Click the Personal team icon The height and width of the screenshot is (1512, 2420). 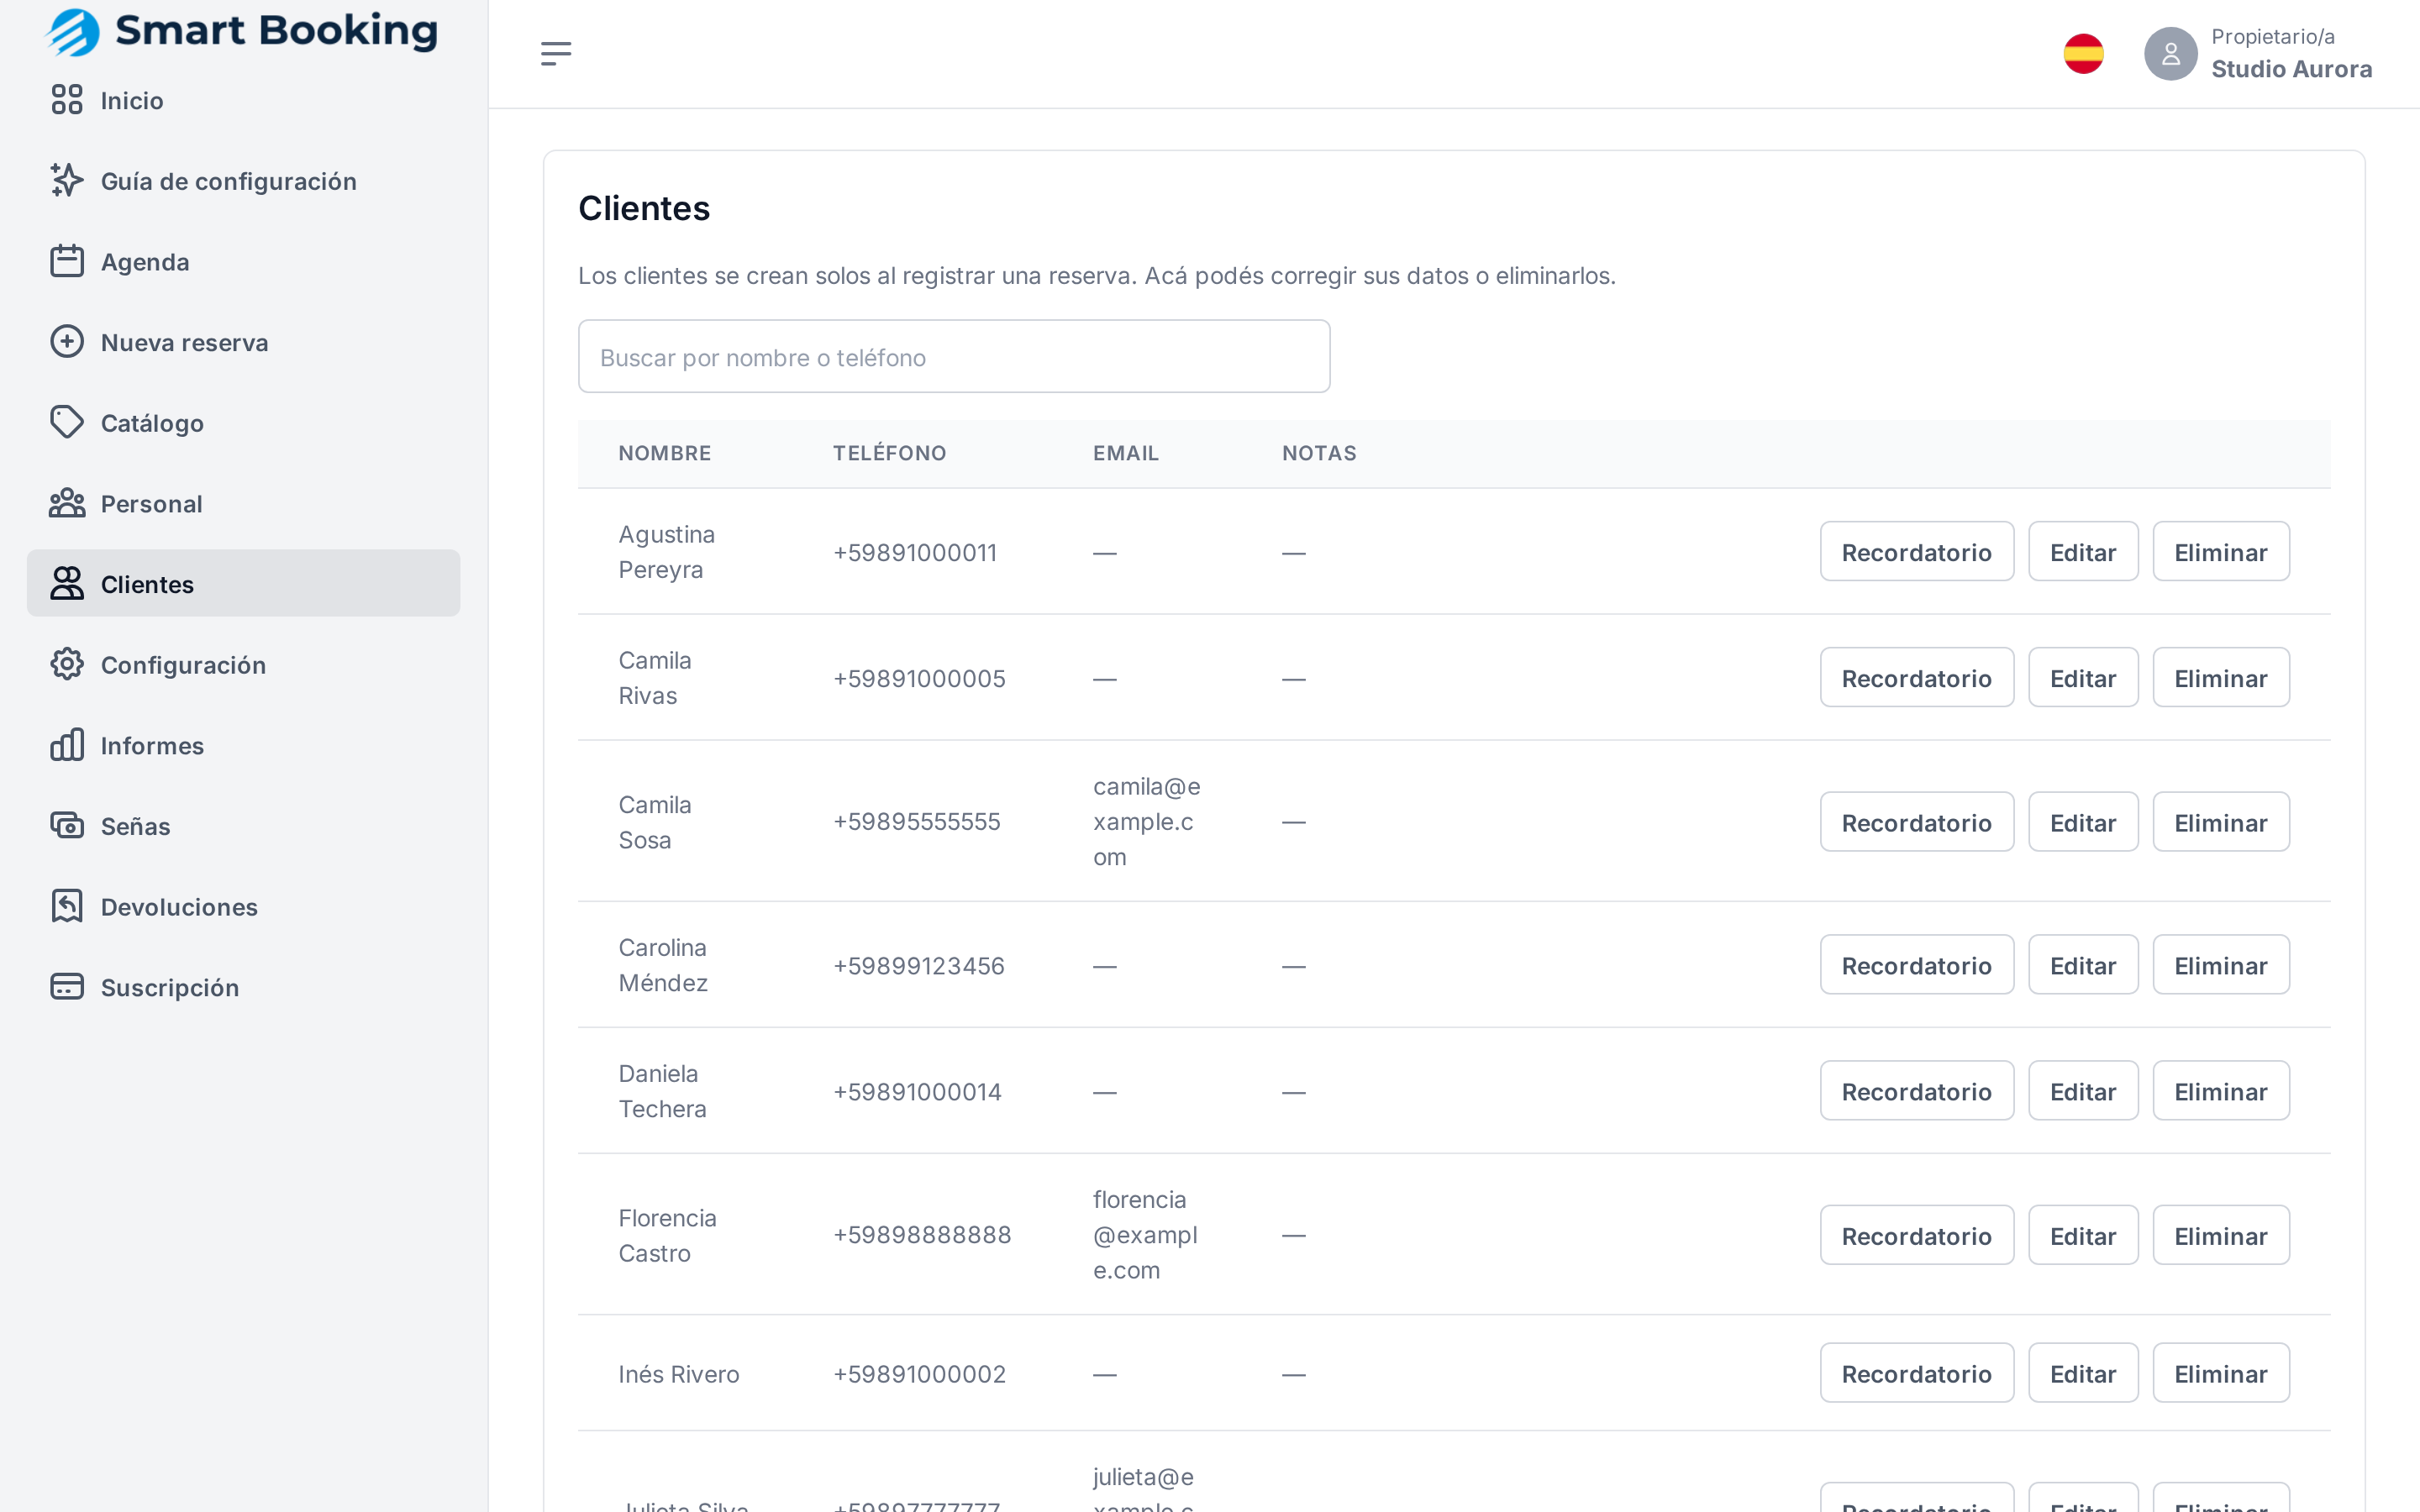[x=67, y=503]
